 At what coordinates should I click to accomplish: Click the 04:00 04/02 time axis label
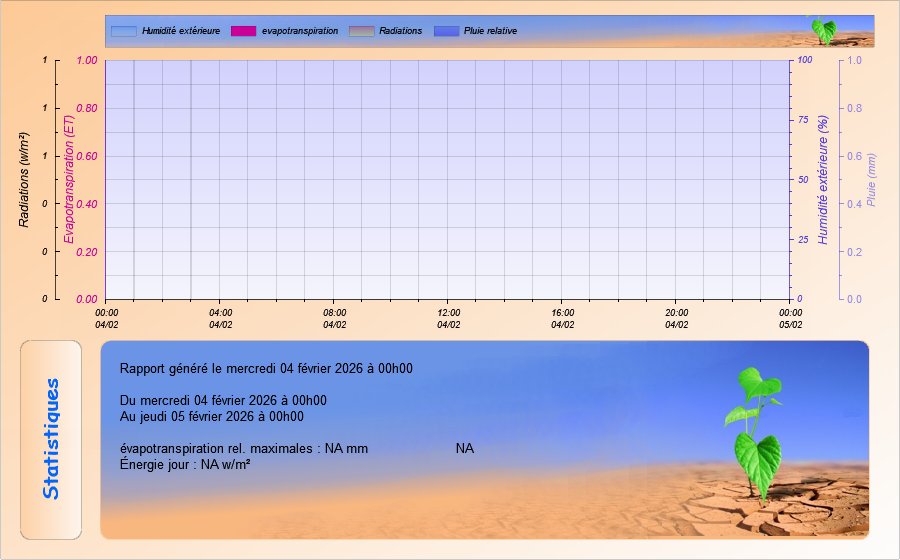220,318
